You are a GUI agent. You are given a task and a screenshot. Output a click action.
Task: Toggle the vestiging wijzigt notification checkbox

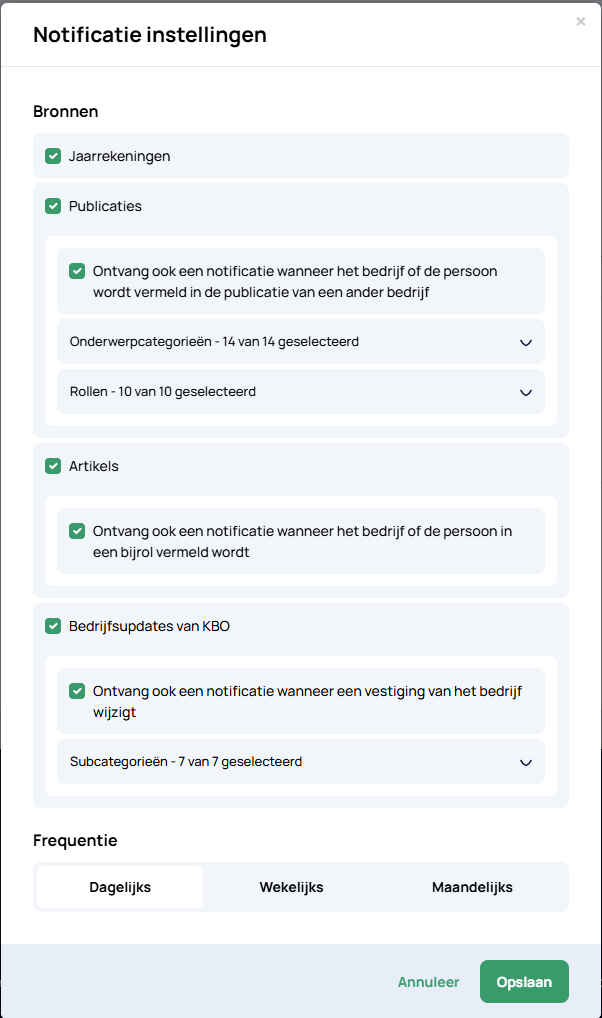click(x=77, y=691)
